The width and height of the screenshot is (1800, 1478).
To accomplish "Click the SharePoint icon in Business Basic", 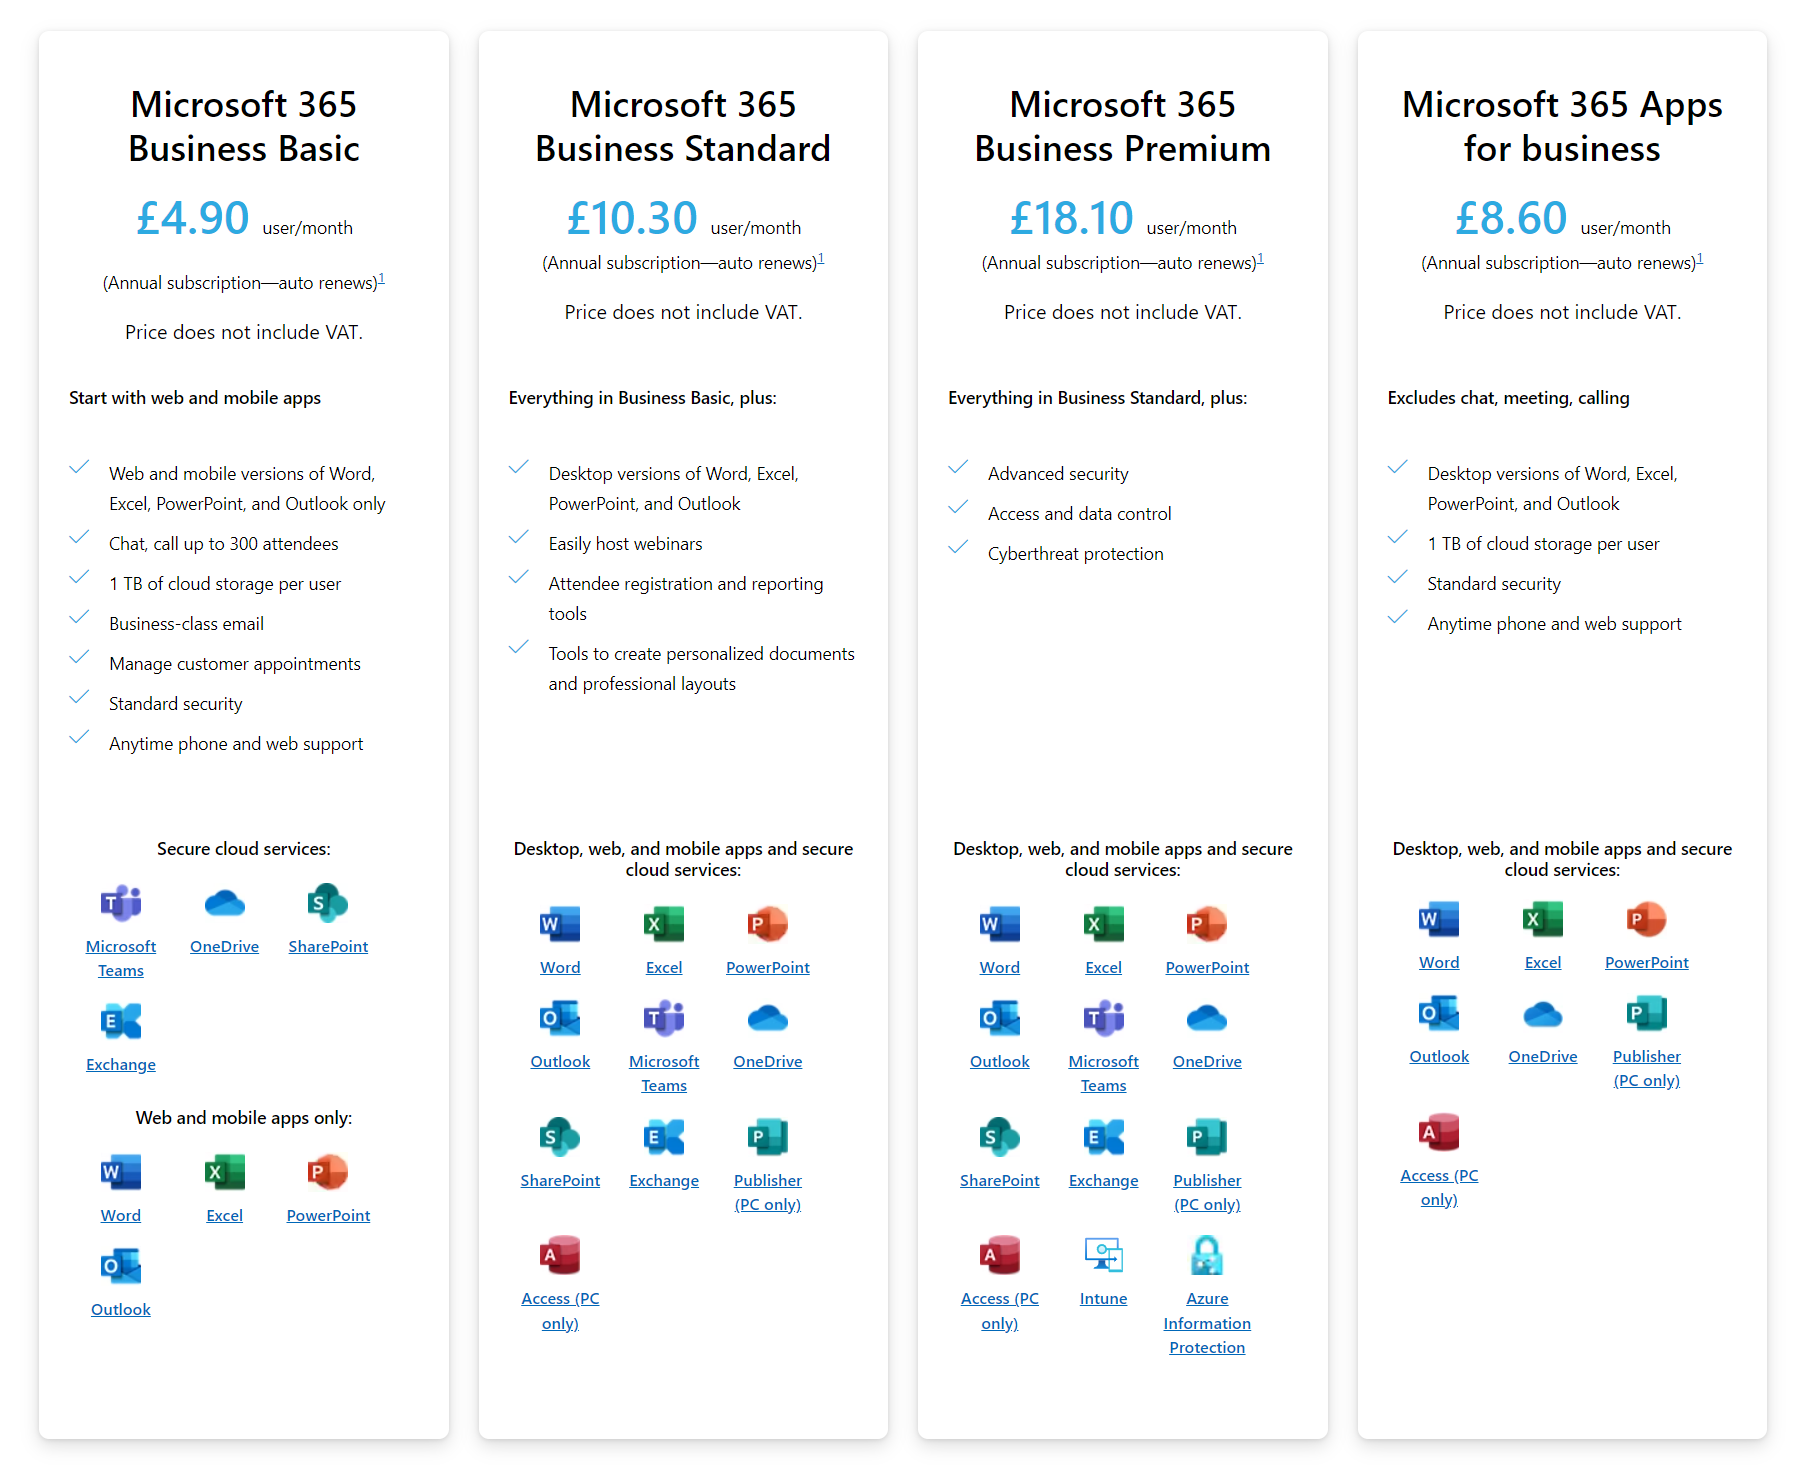I will pyautogui.click(x=328, y=904).
